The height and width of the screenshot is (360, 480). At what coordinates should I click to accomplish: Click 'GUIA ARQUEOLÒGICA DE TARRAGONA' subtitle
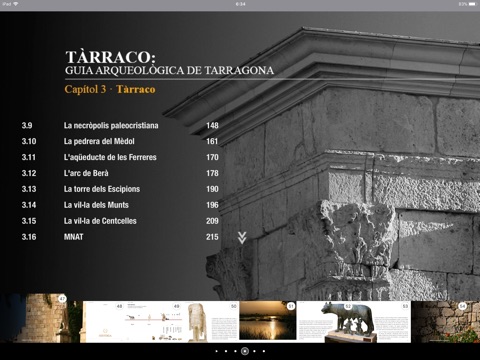pyautogui.click(x=169, y=70)
